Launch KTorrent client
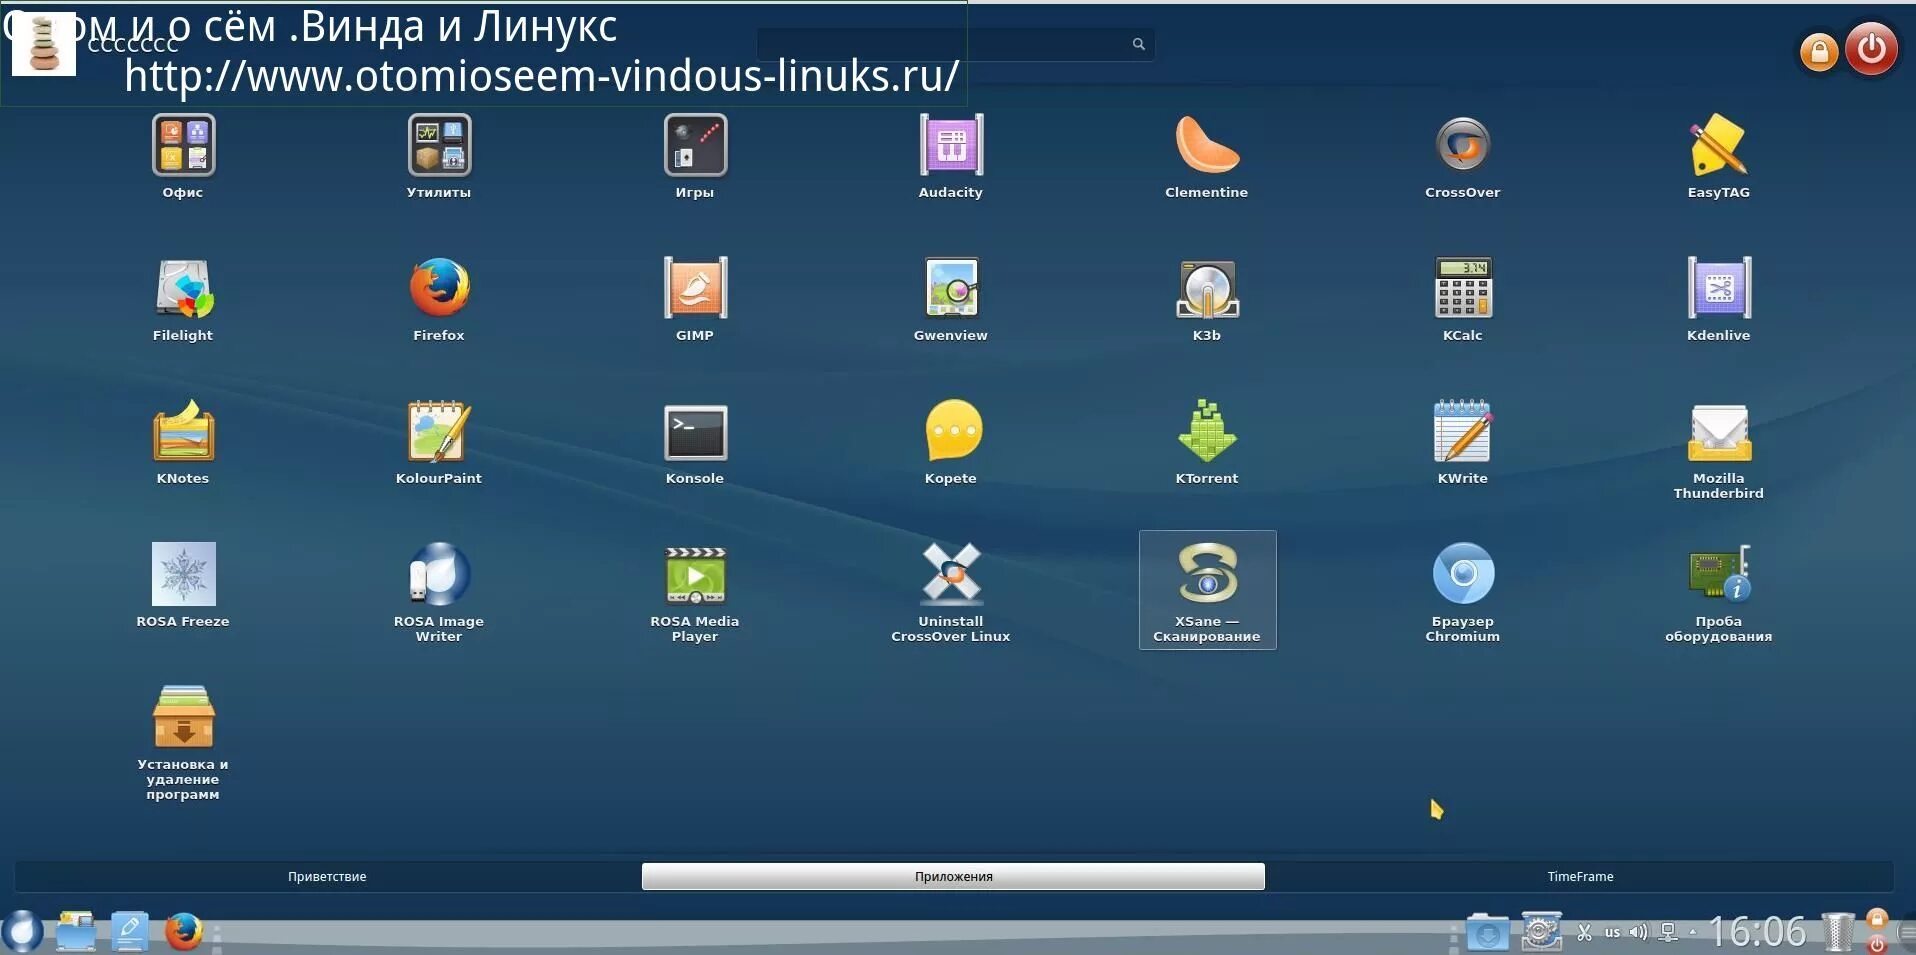Screen dimensions: 1916x955 tap(1207, 443)
